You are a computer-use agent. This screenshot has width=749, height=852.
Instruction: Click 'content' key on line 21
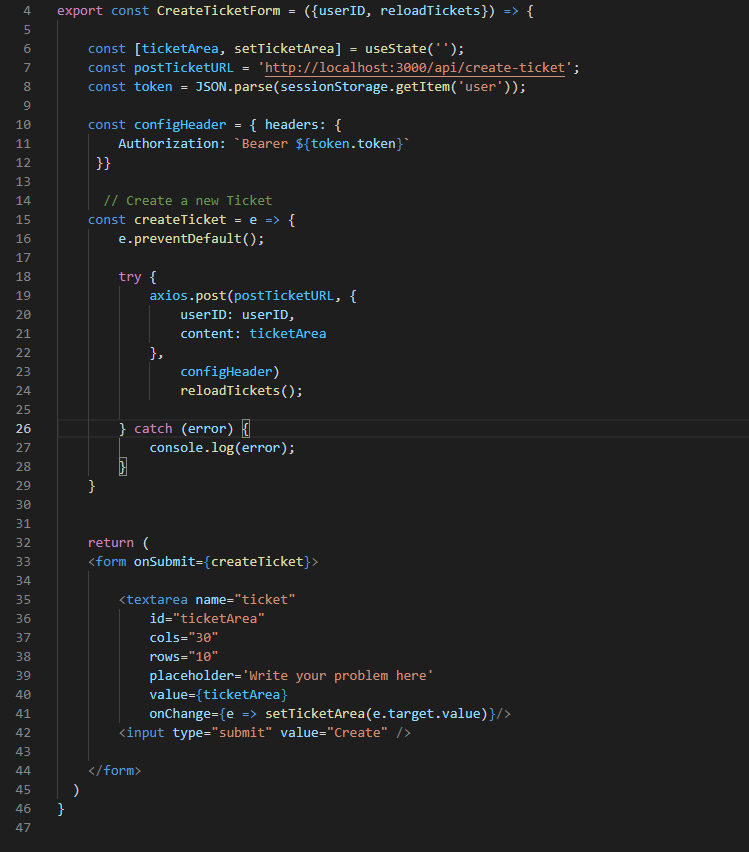207,334
